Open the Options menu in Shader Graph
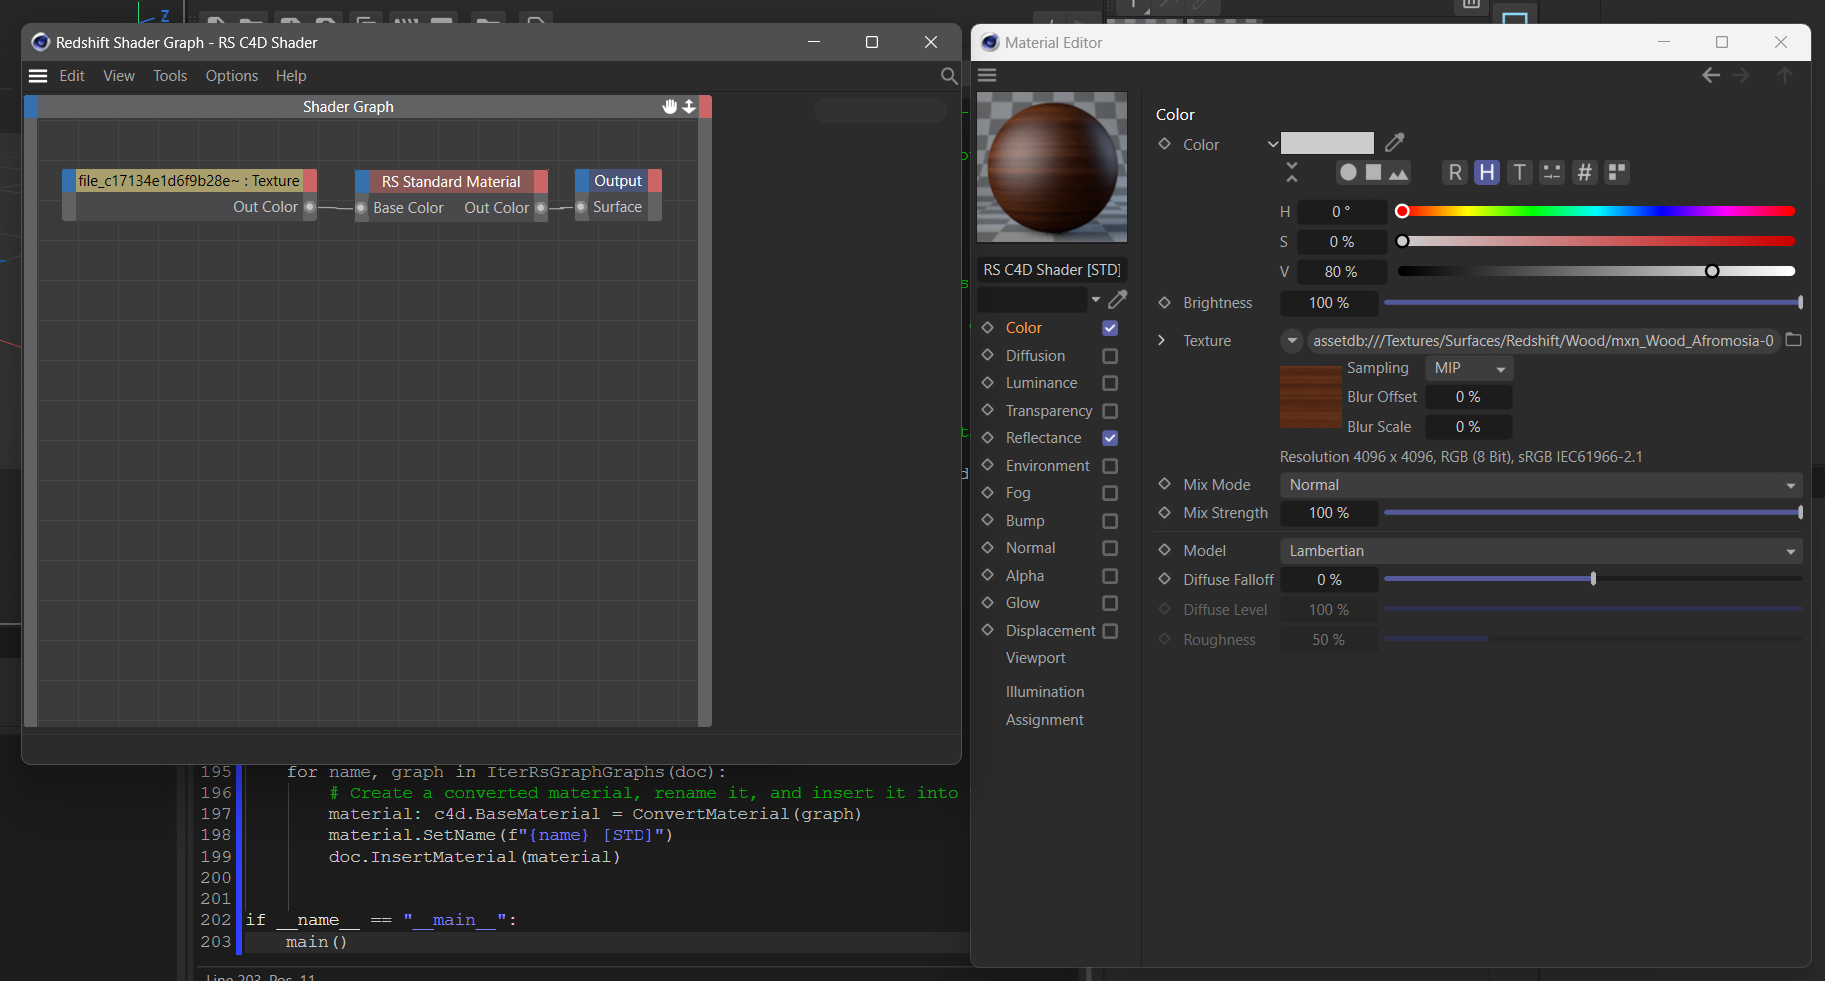 pyautogui.click(x=232, y=76)
